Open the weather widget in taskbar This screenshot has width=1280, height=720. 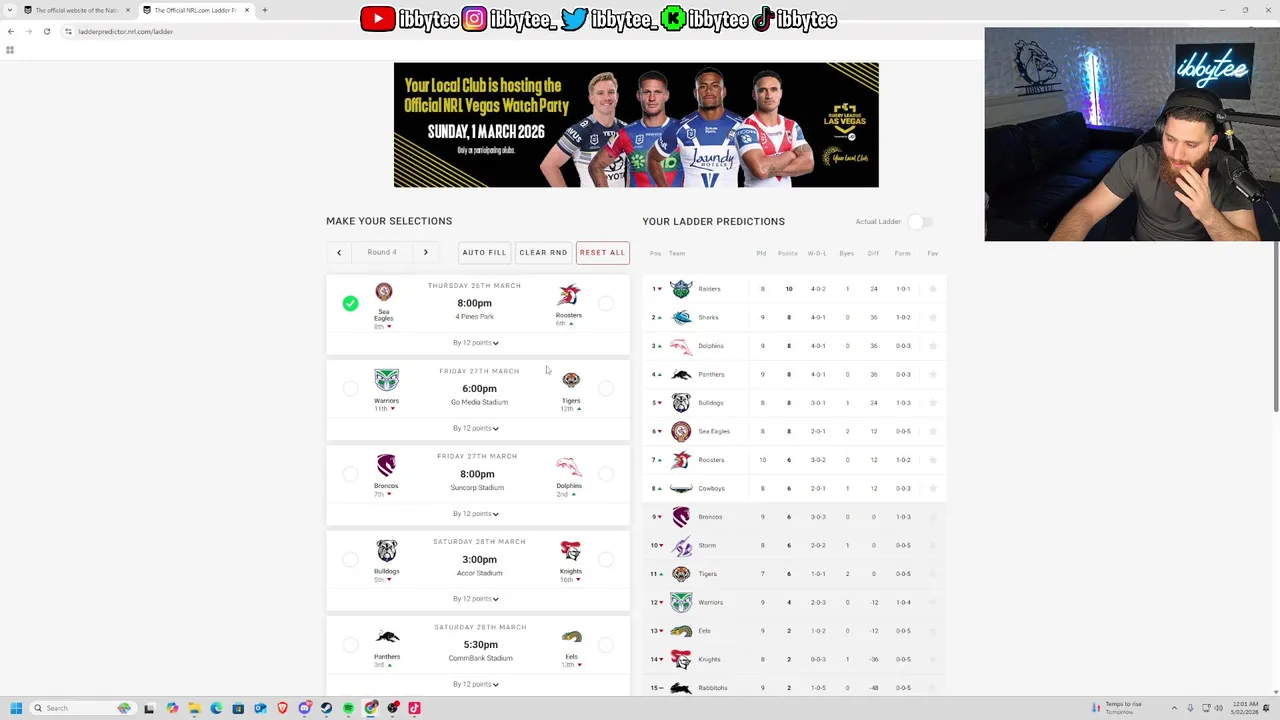click(1118, 708)
